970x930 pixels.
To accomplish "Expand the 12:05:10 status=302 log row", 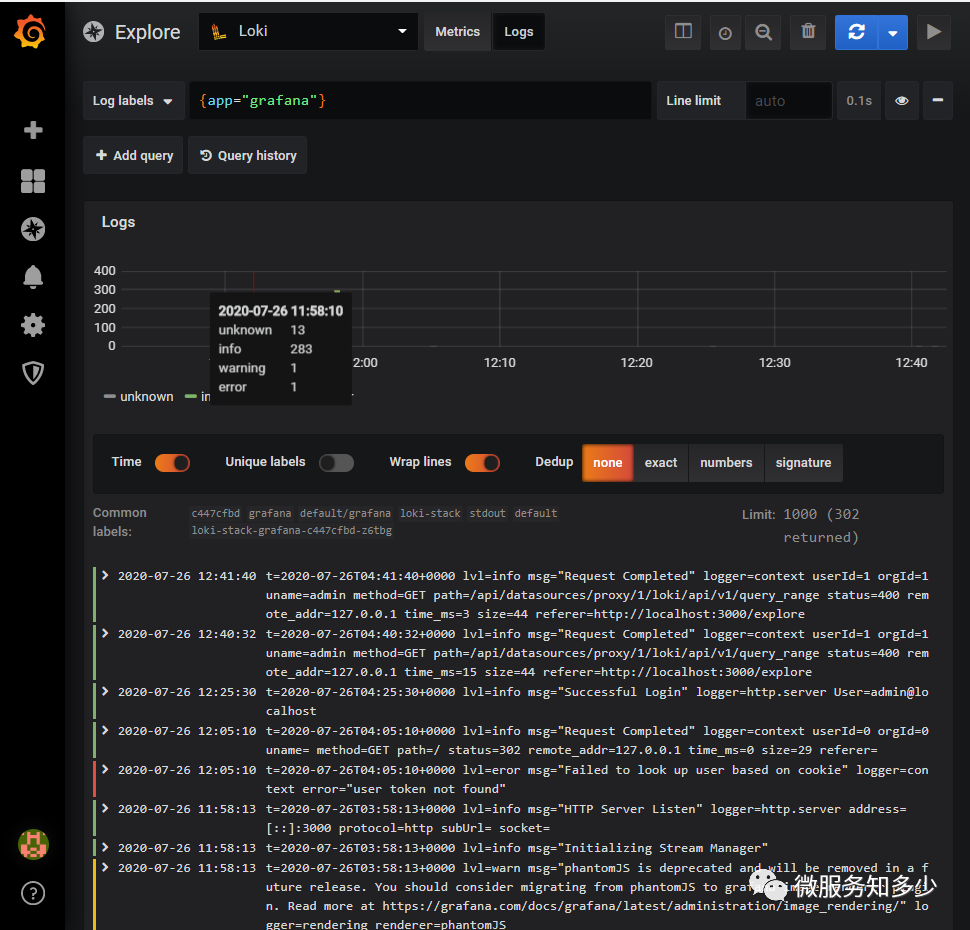I will click(105, 730).
